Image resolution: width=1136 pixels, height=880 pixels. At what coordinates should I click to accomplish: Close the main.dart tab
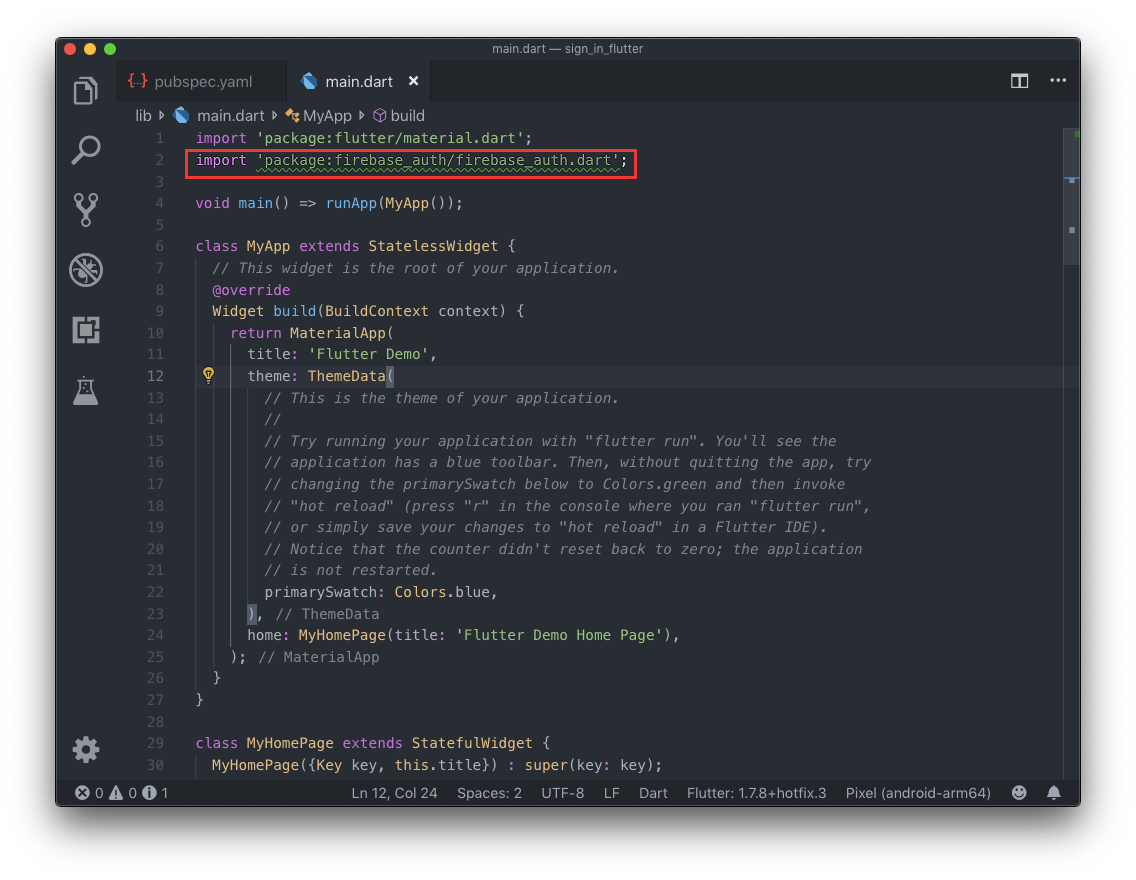pos(413,81)
